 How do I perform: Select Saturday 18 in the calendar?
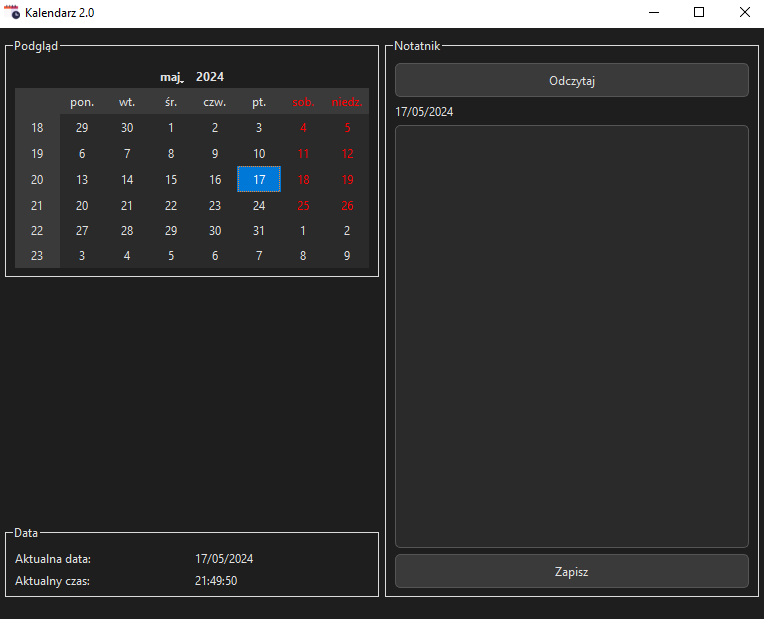[x=303, y=180]
